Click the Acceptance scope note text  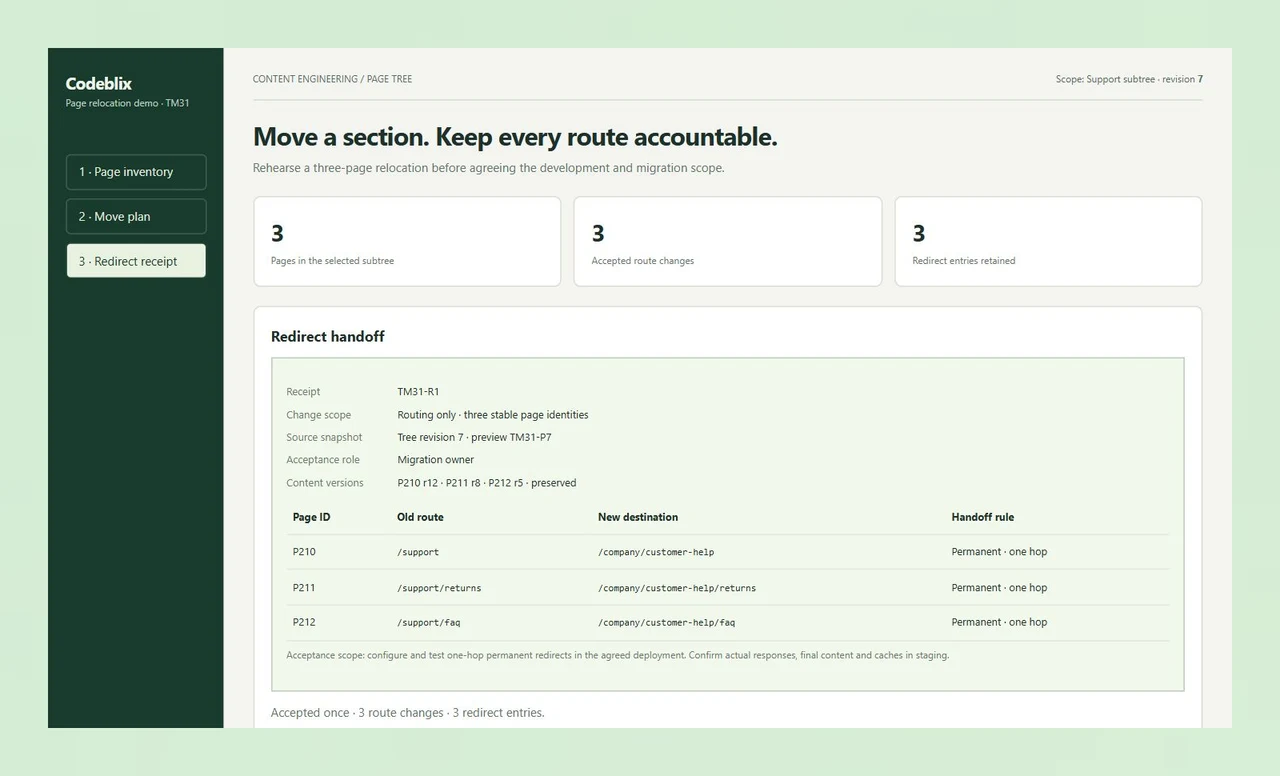point(618,656)
